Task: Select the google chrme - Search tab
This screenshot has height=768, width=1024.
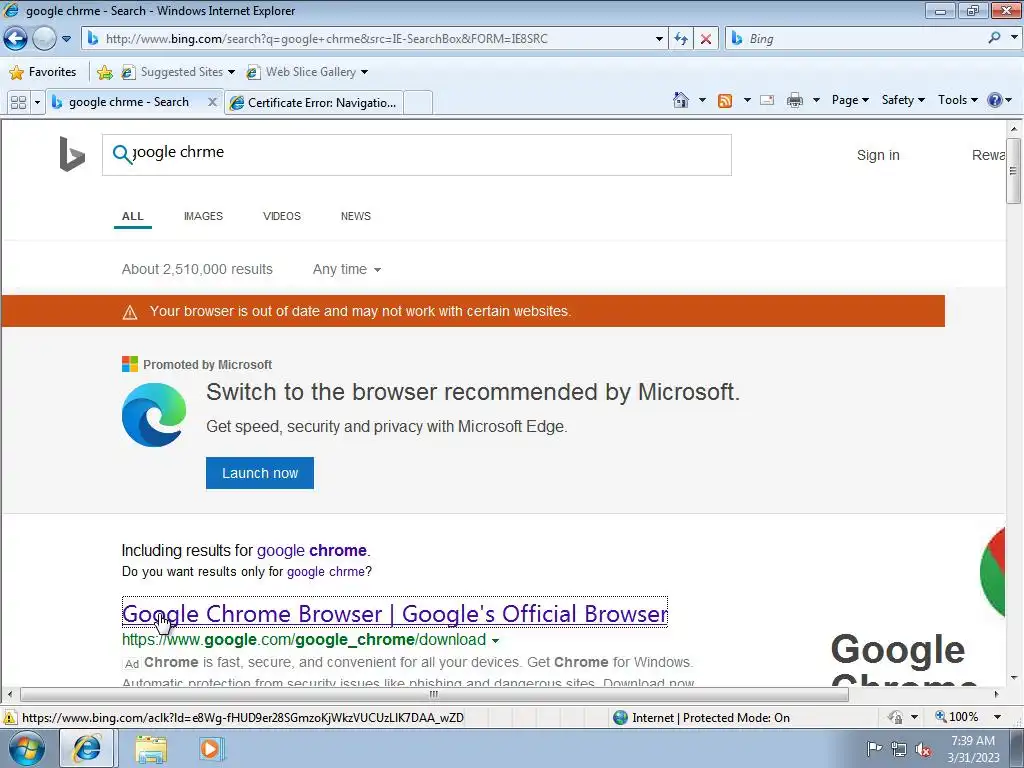Action: 128,103
